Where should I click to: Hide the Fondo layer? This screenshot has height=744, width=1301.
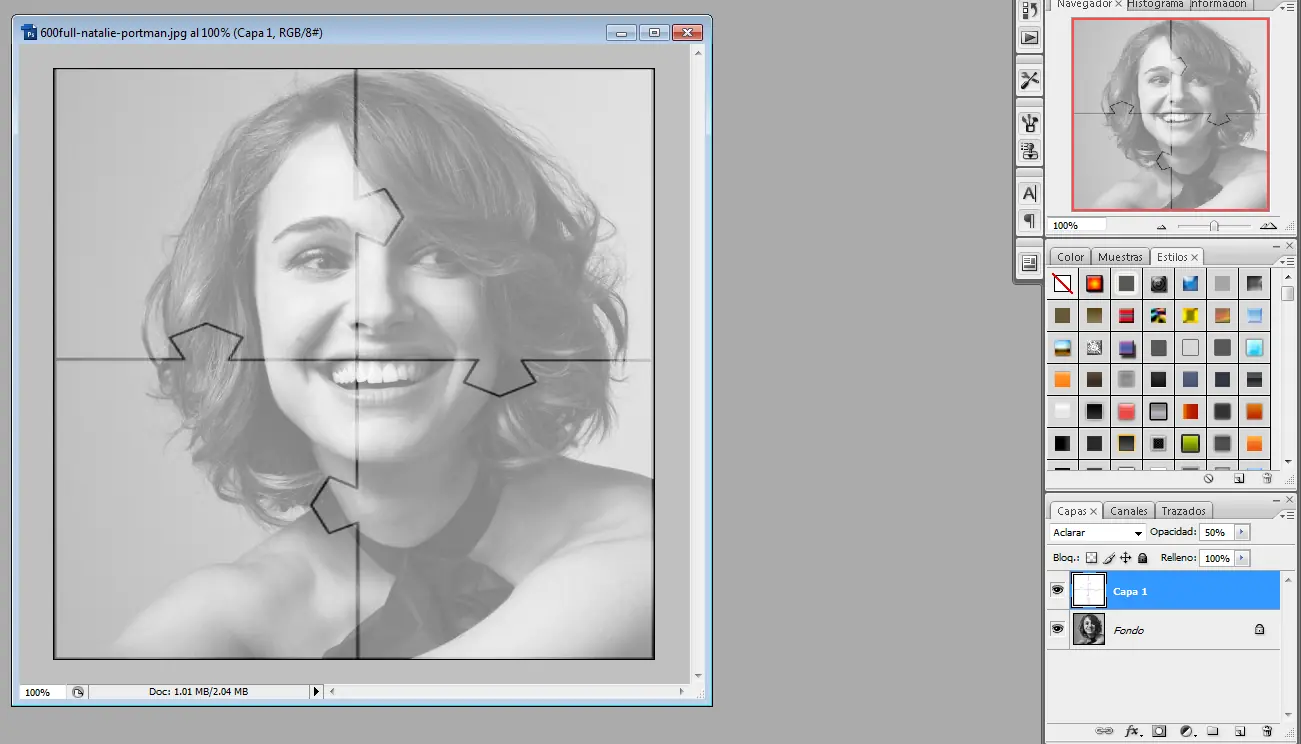[1057, 629]
